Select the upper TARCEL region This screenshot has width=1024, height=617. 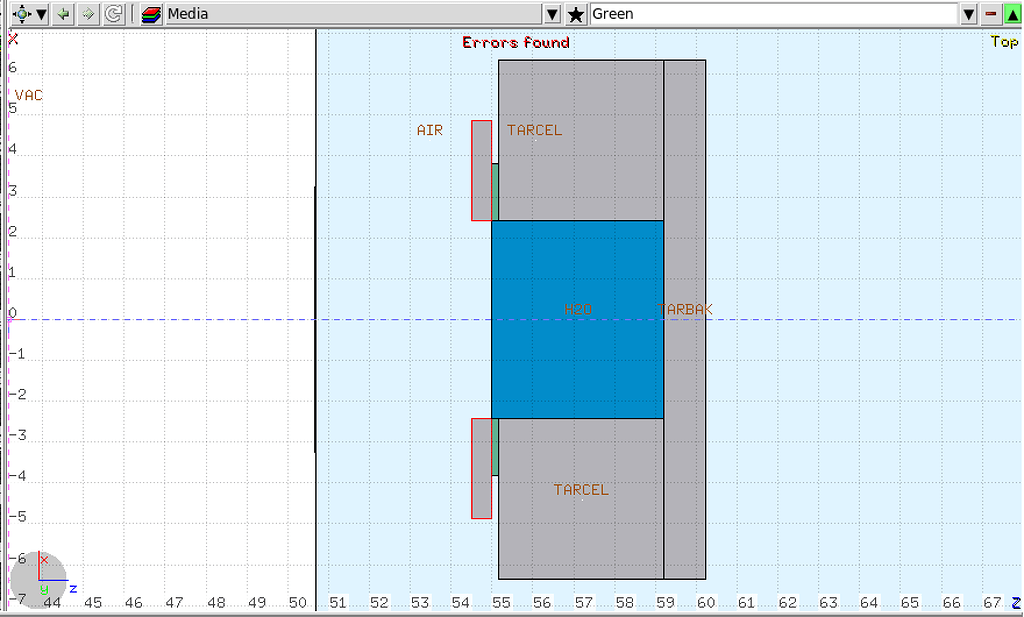(x=580, y=170)
